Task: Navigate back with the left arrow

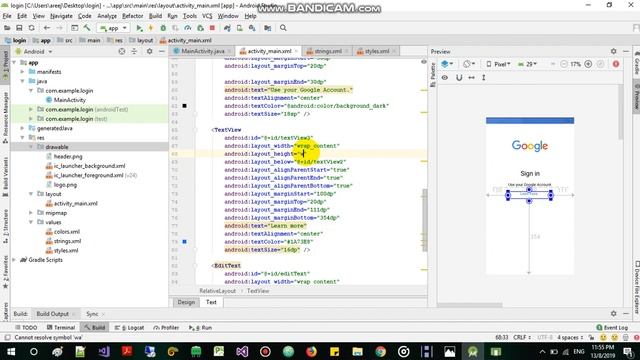Action: click(47, 28)
